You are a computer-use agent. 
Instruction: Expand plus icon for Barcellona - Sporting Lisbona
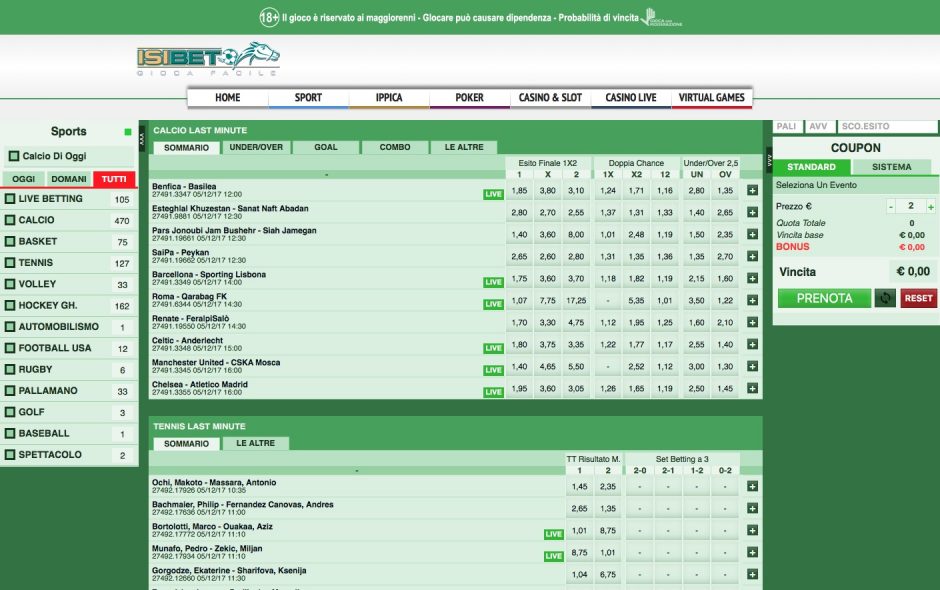coord(752,278)
